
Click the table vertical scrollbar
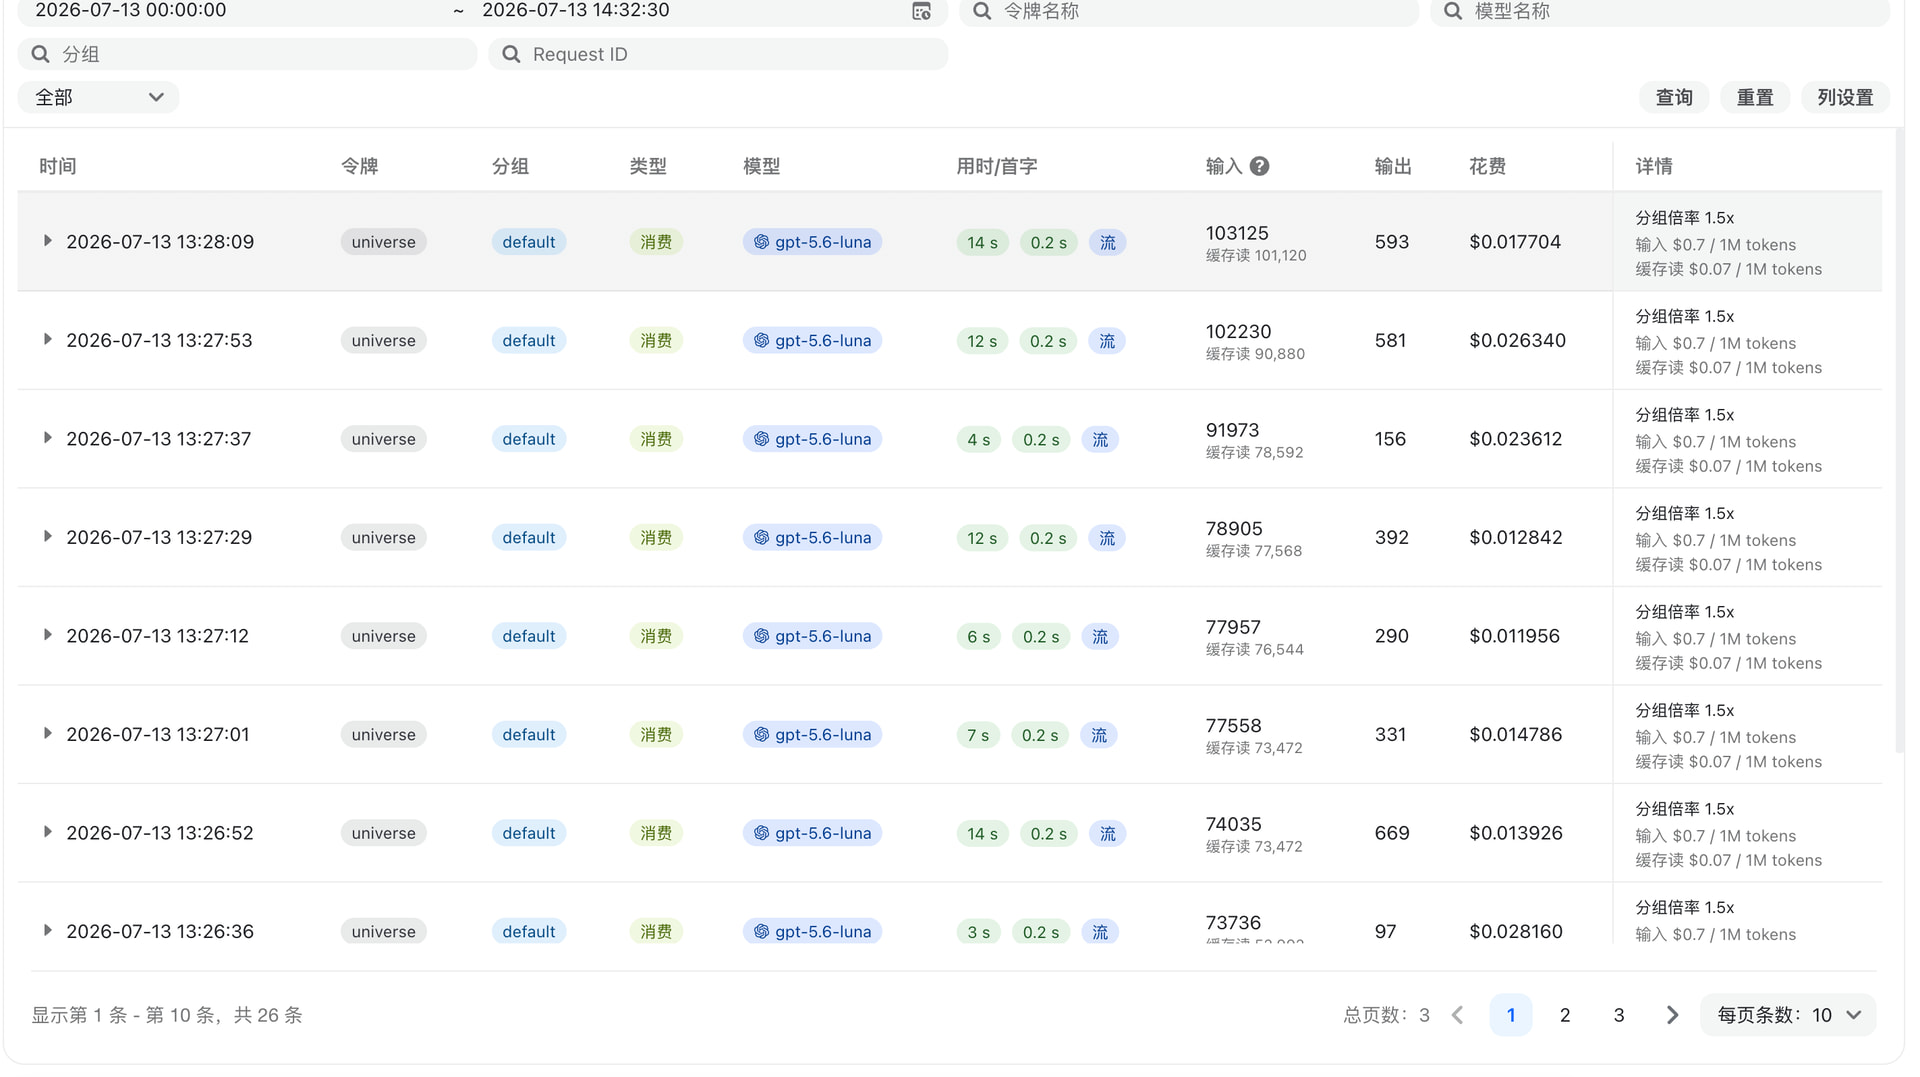click(1899, 440)
